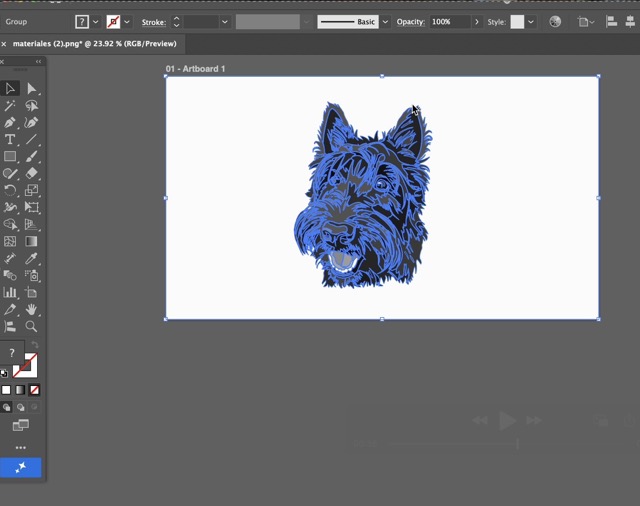Select the Artboard tool
This screenshot has height=506, width=640.
coord(31,292)
